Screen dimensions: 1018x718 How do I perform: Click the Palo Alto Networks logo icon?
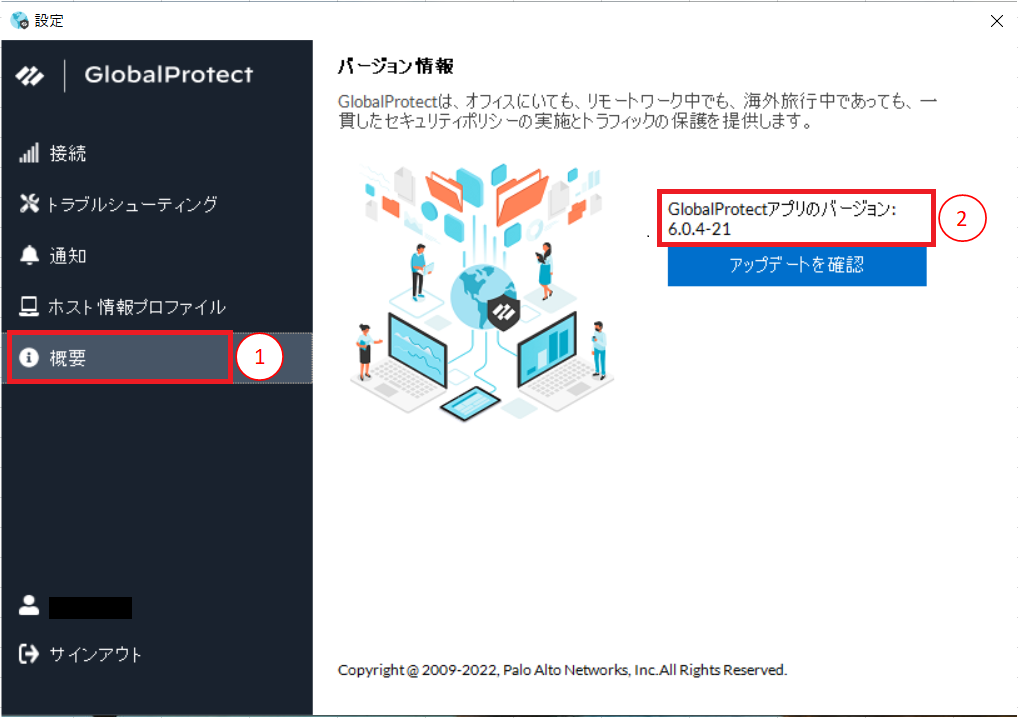coord(30,76)
